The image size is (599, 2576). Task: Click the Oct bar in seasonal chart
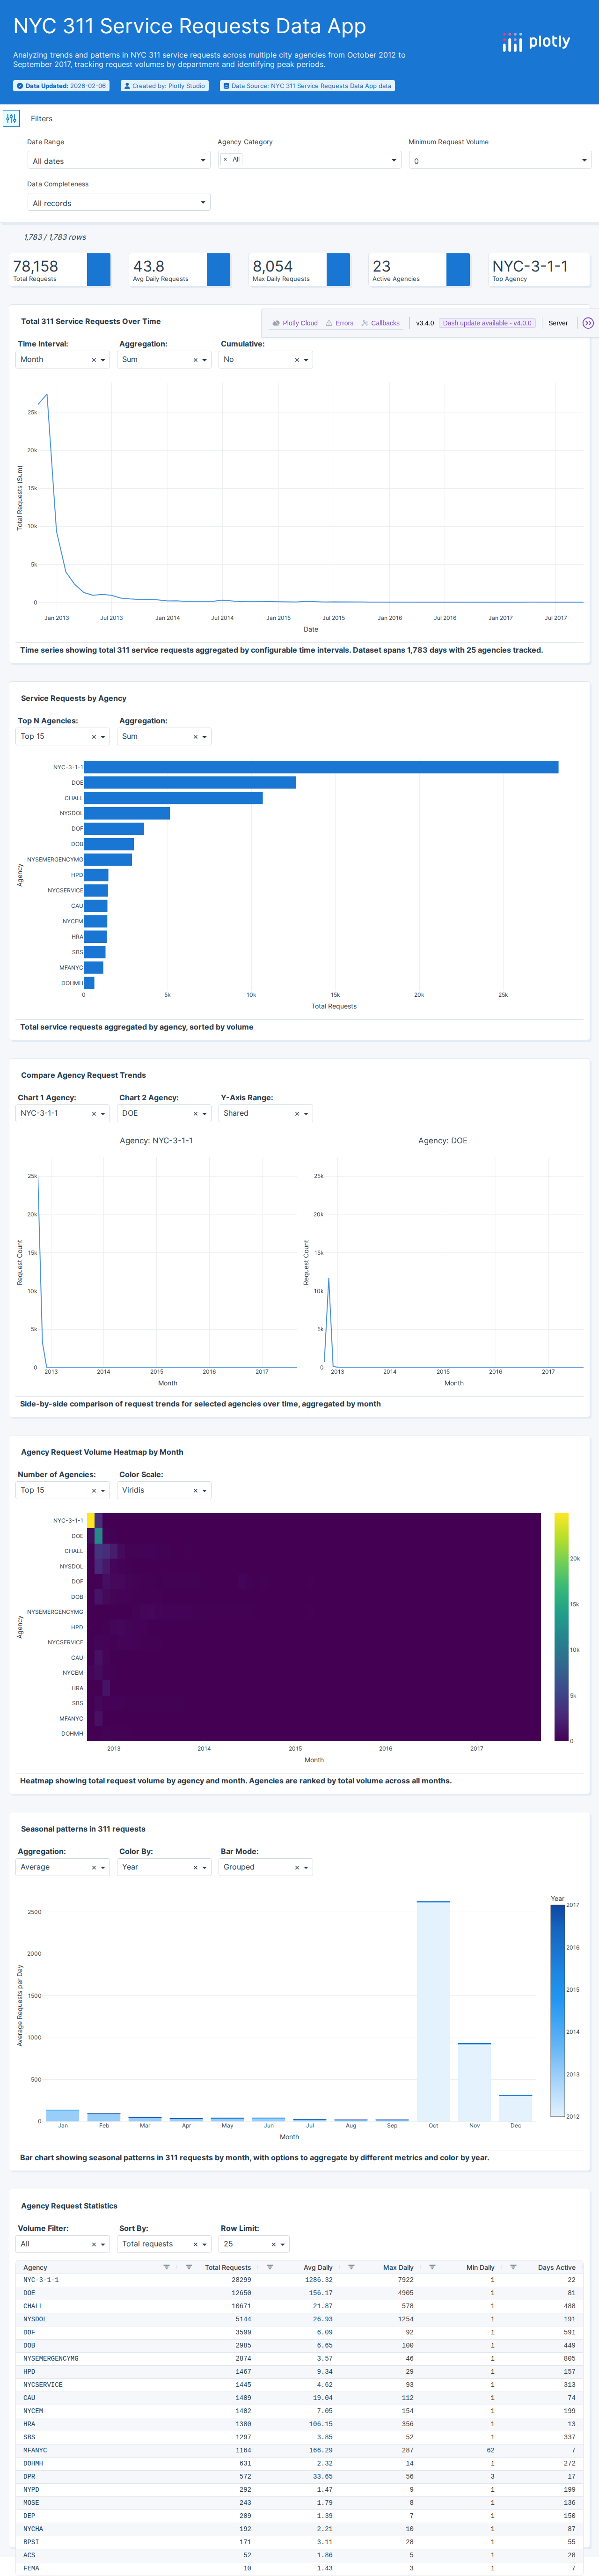click(433, 2011)
